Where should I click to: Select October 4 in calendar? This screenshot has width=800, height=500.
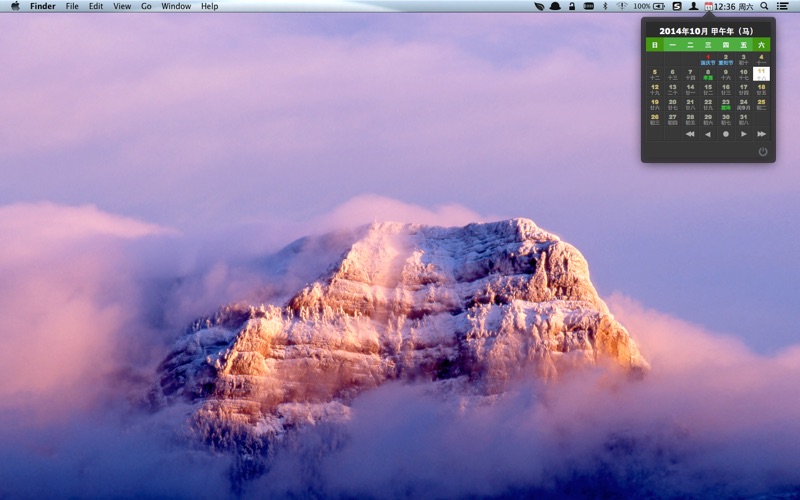761,59
